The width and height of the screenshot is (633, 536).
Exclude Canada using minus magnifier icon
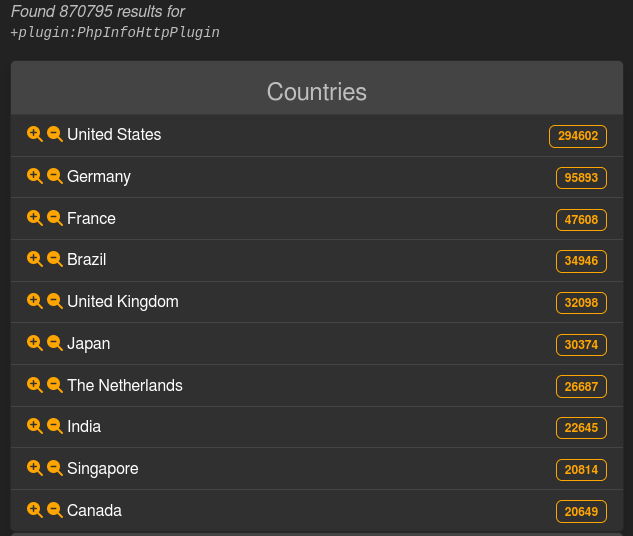click(55, 510)
